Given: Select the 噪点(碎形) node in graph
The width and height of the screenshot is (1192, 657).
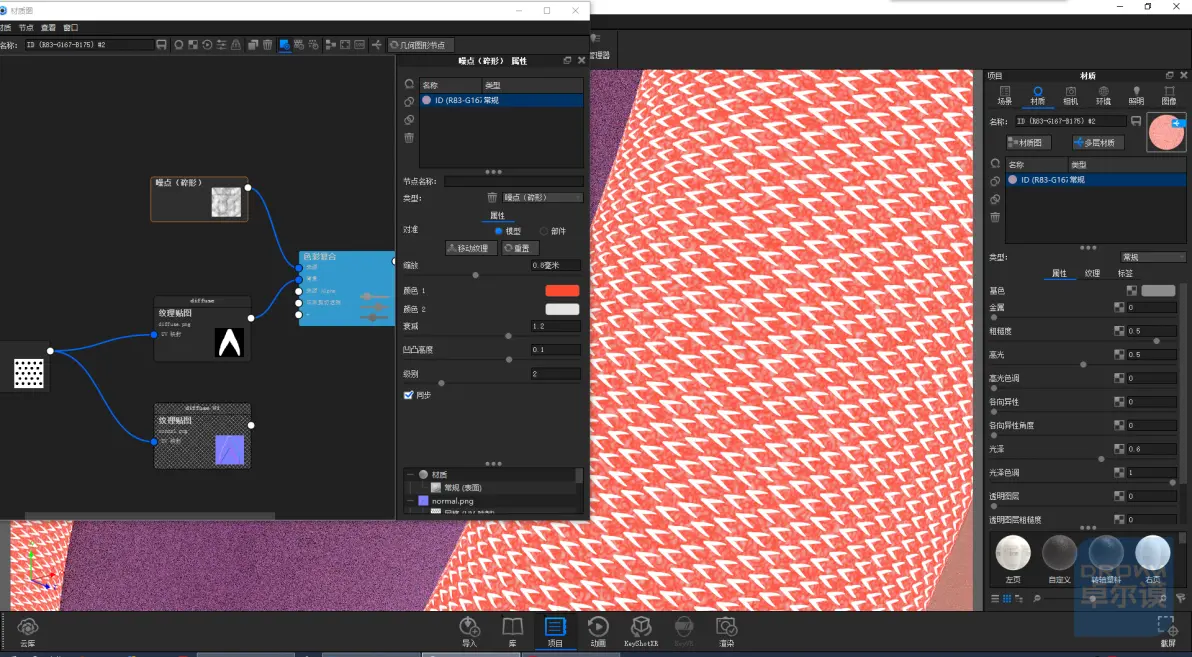Looking at the screenshot, I should pos(199,199).
